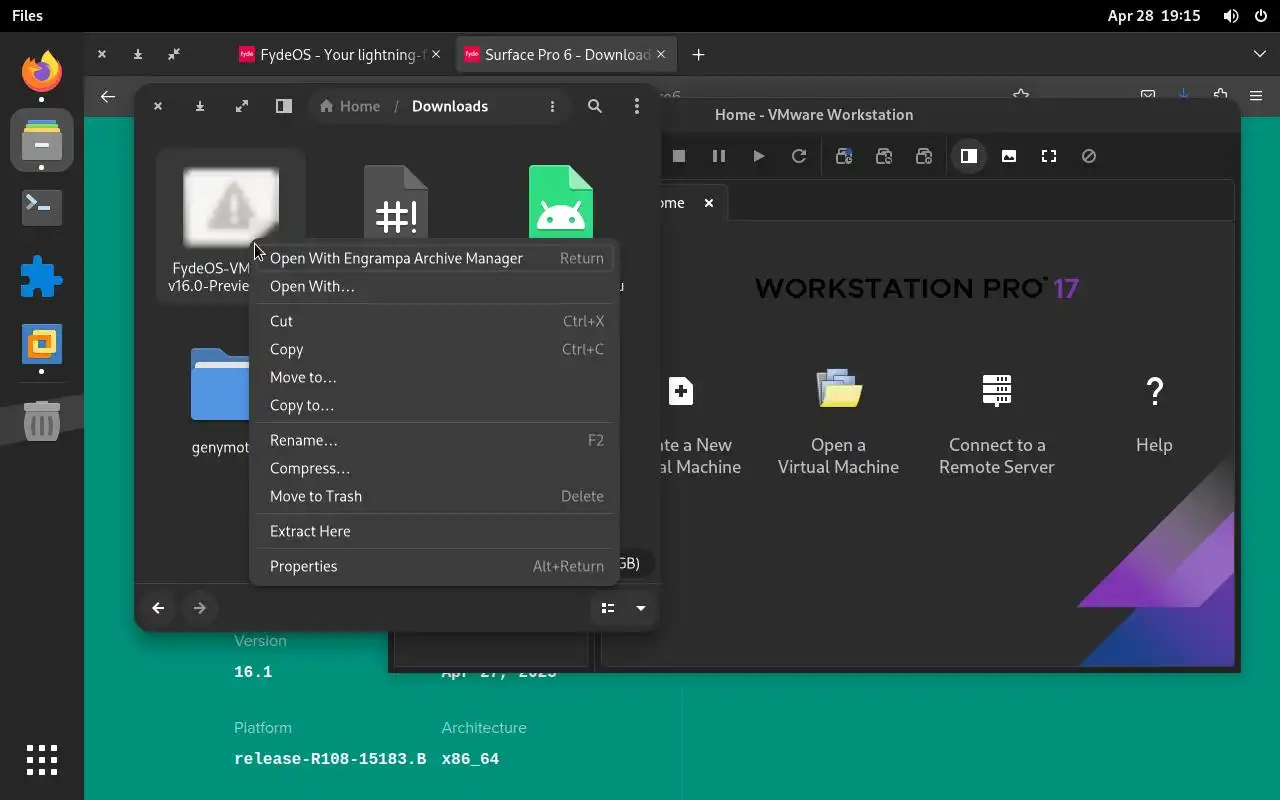
Task: Open Extensions puzzle app in dock
Action: pyautogui.click(x=42, y=277)
